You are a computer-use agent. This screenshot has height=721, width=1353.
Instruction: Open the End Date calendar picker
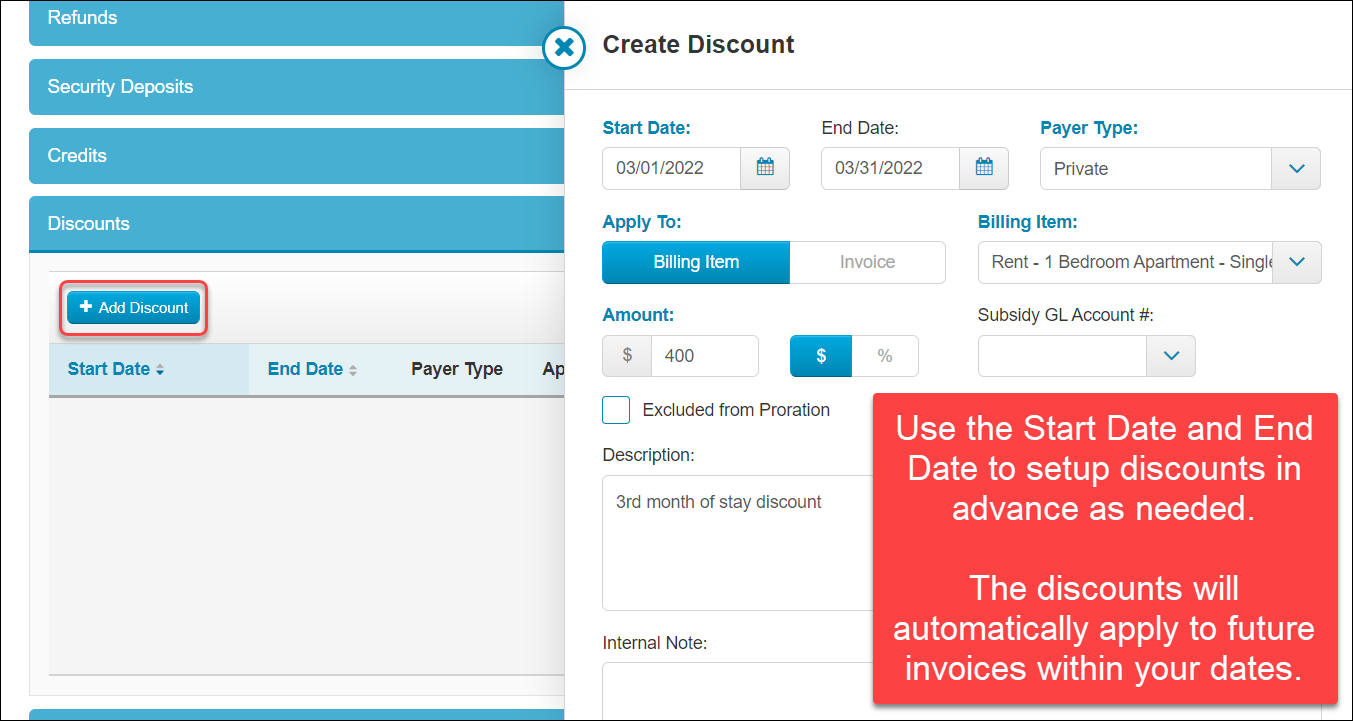984,168
